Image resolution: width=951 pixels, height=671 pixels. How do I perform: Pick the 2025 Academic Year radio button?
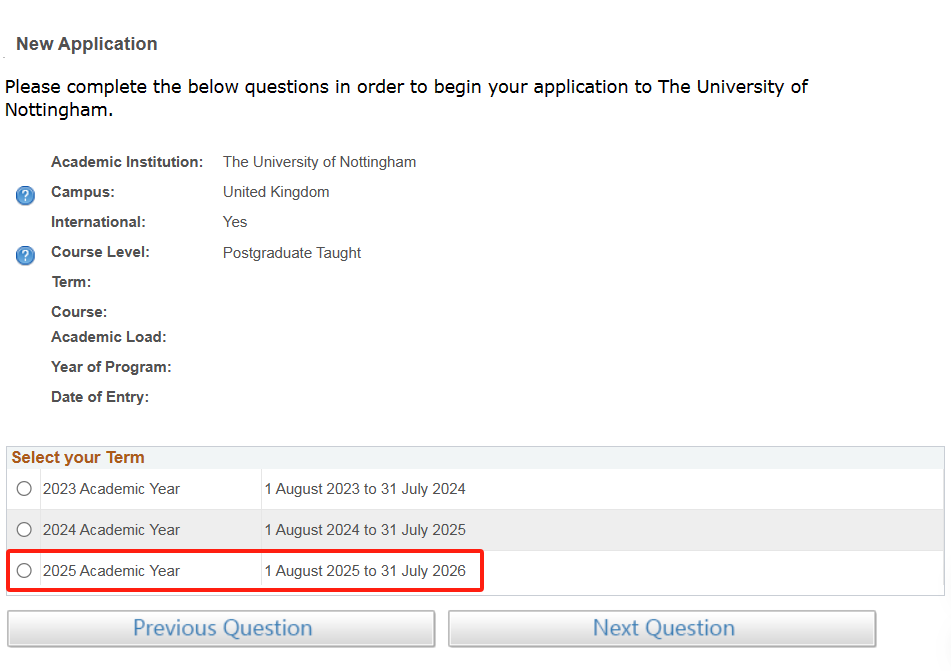pyautogui.click(x=24, y=571)
